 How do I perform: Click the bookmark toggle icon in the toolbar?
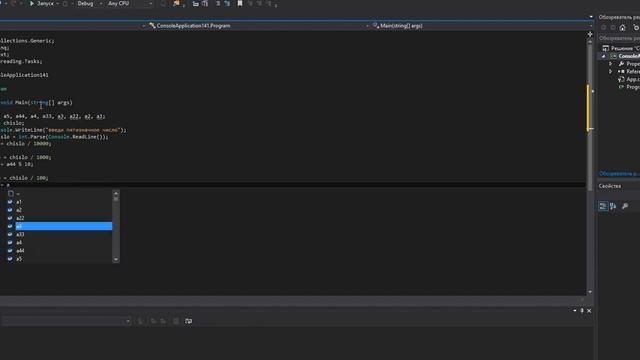[x=240, y=4]
